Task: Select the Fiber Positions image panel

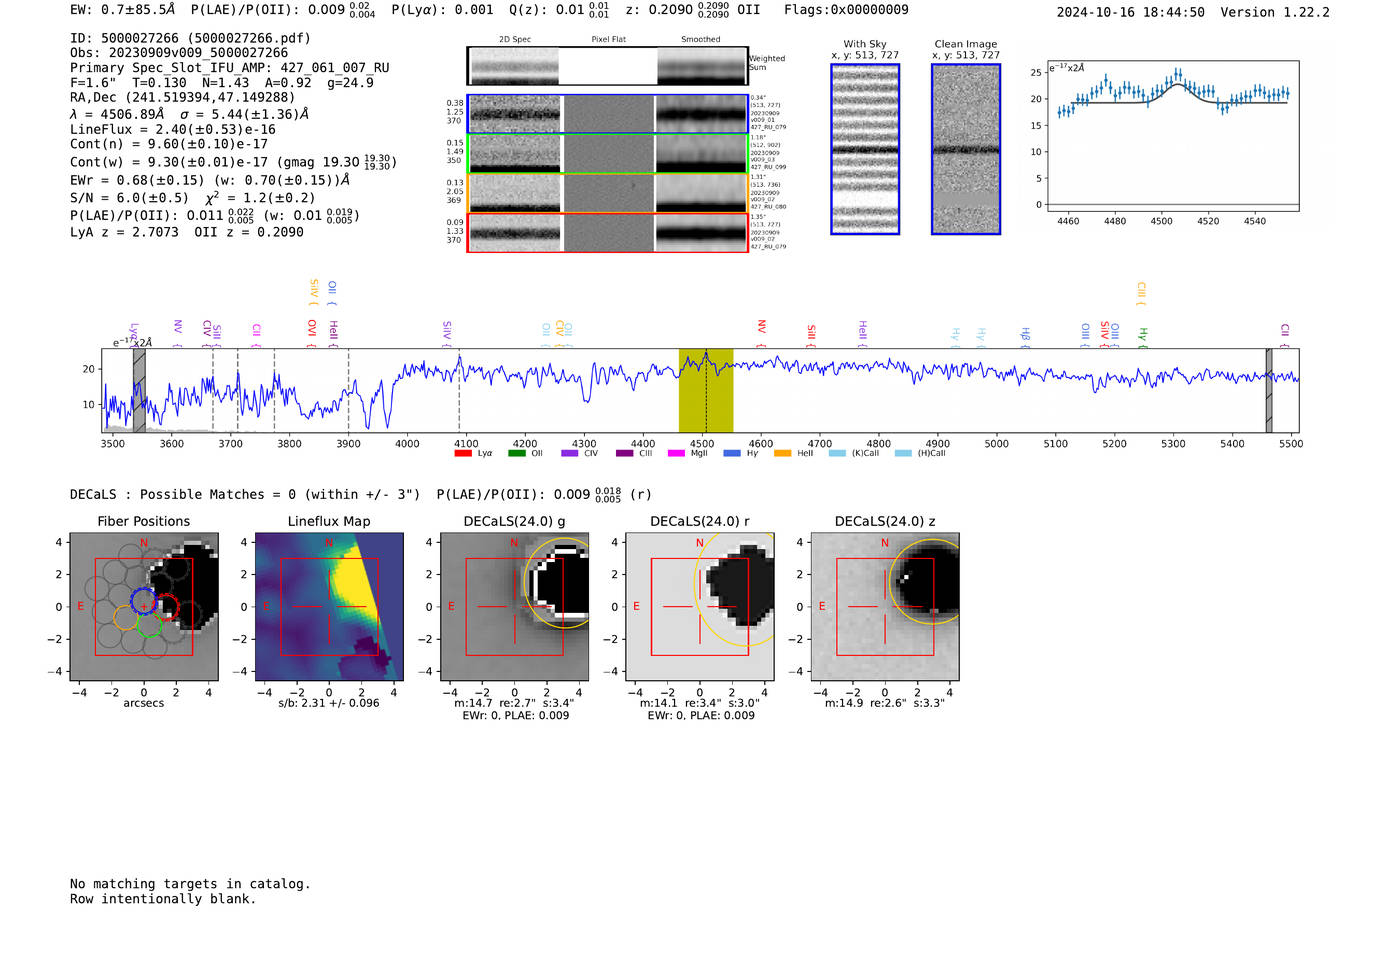Action: coord(144,606)
